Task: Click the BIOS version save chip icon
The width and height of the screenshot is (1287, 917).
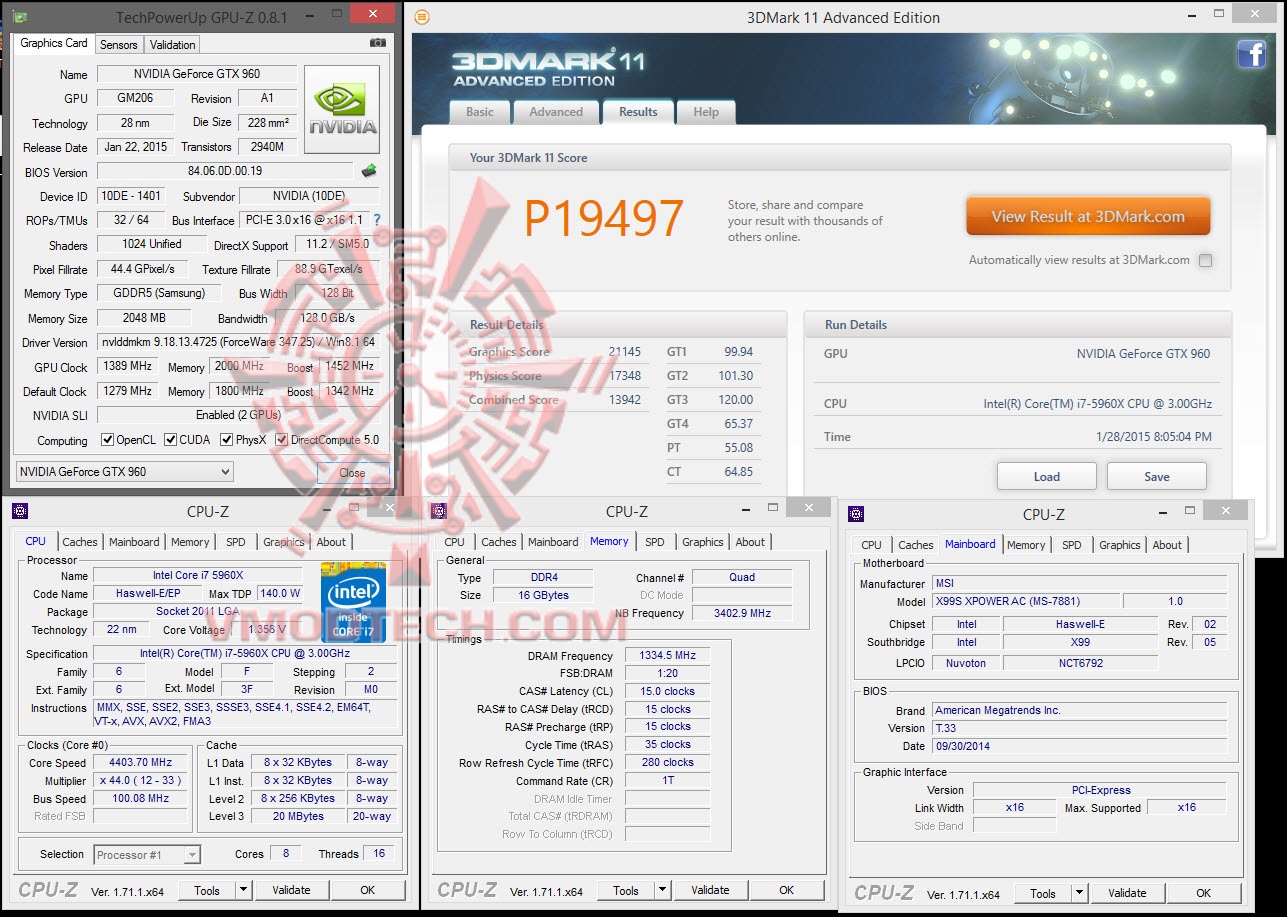Action: tap(369, 171)
